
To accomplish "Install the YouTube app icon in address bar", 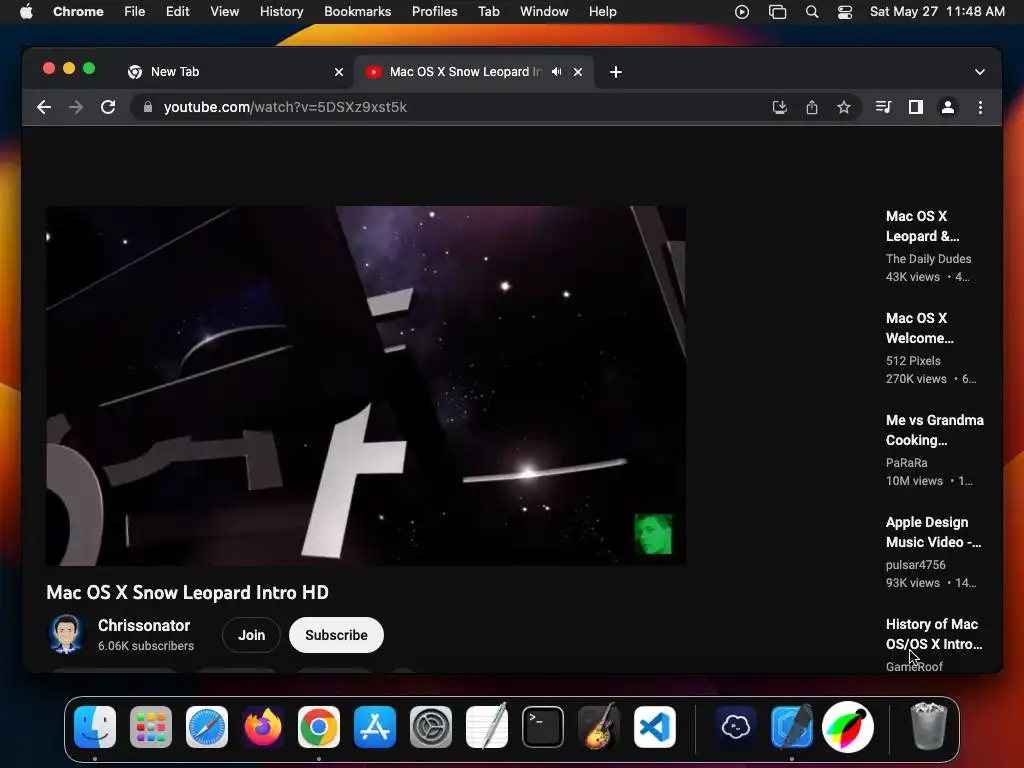I will click(779, 107).
